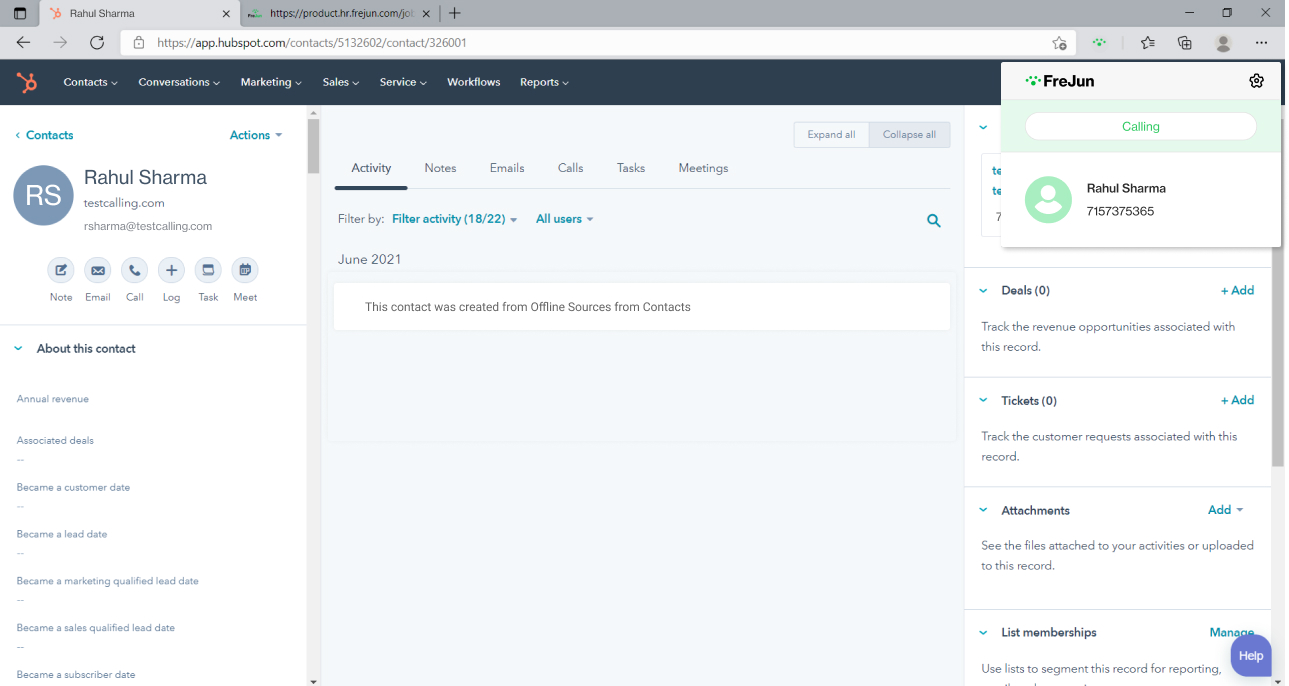
Task: Open the Actions dropdown
Action: pyautogui.click(x=256, y=135)
